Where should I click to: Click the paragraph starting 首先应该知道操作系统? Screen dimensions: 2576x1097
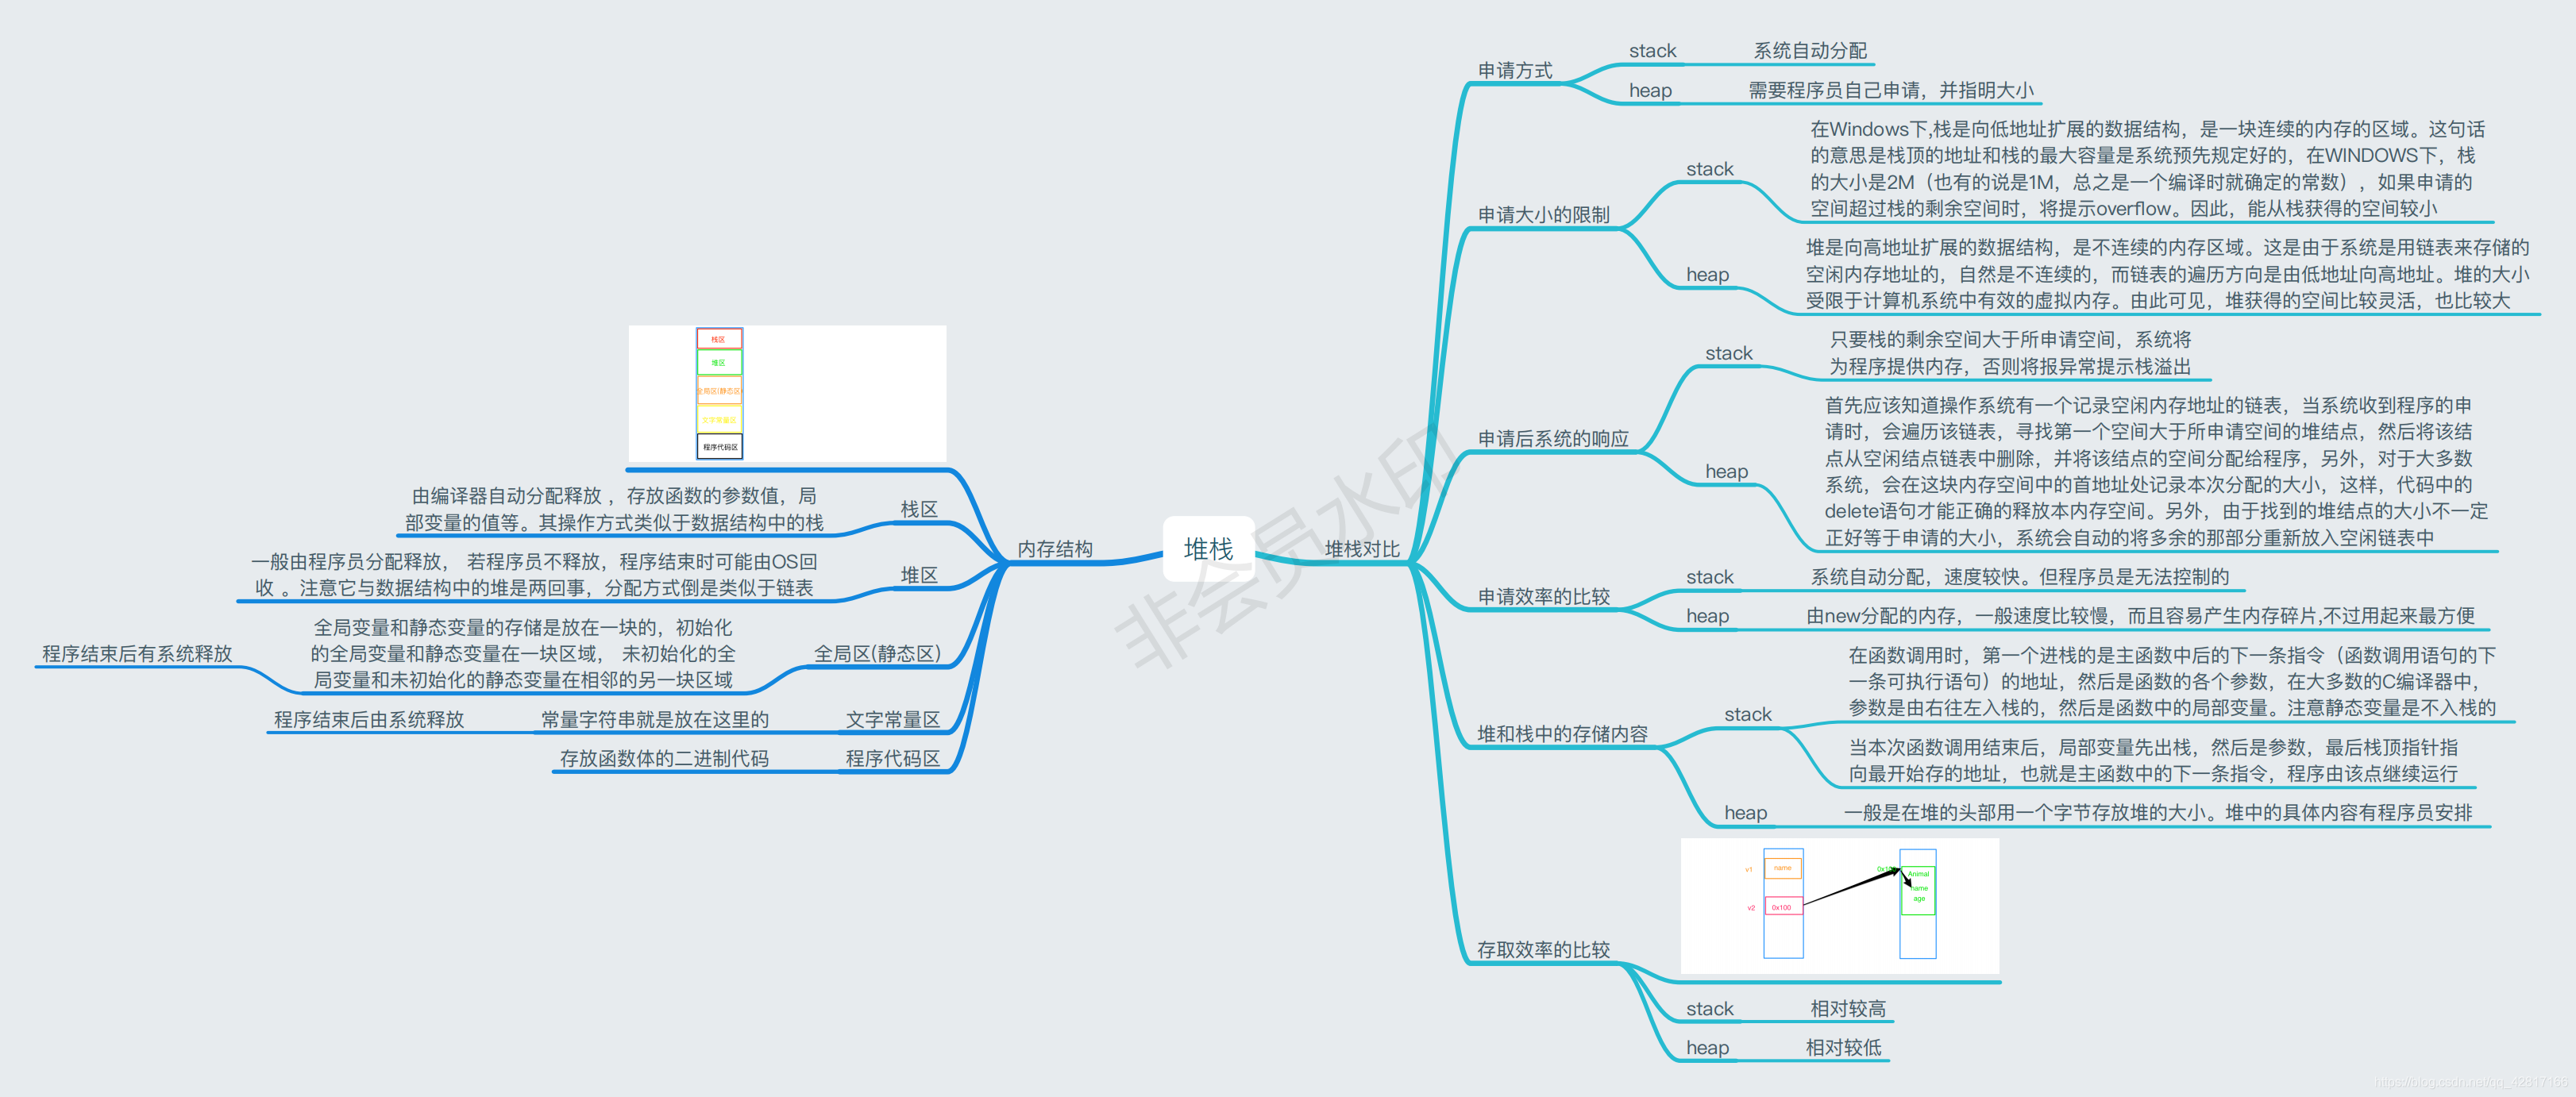click(2156, 471)
